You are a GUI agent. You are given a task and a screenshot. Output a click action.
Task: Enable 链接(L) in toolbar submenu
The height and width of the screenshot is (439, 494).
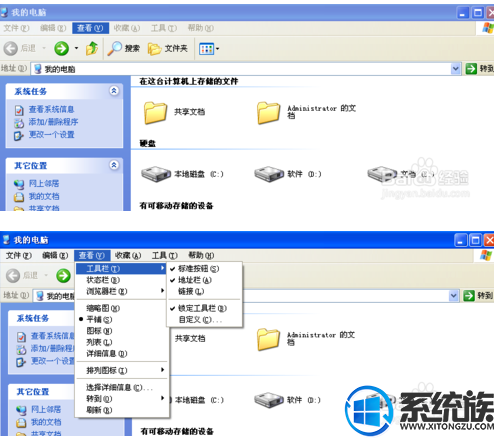tap(204, 291)
